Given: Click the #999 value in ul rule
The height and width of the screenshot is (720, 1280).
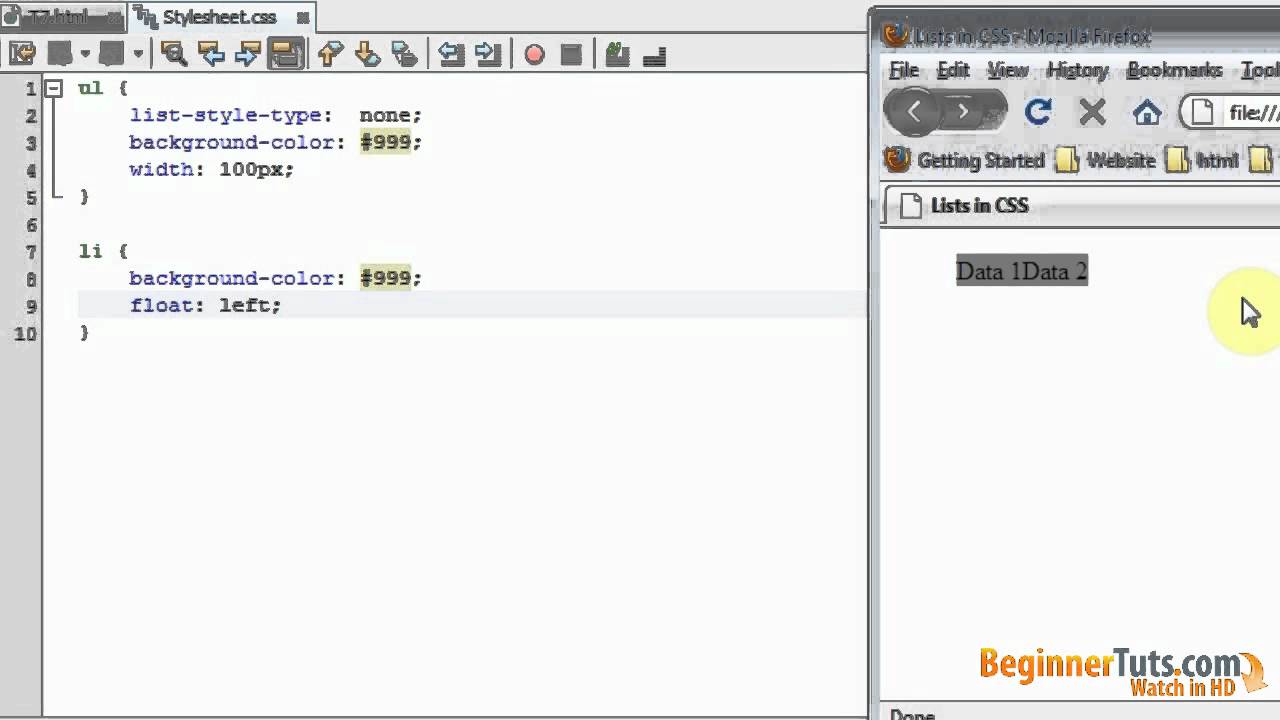Looking at the screenshot, I should 385,142.
